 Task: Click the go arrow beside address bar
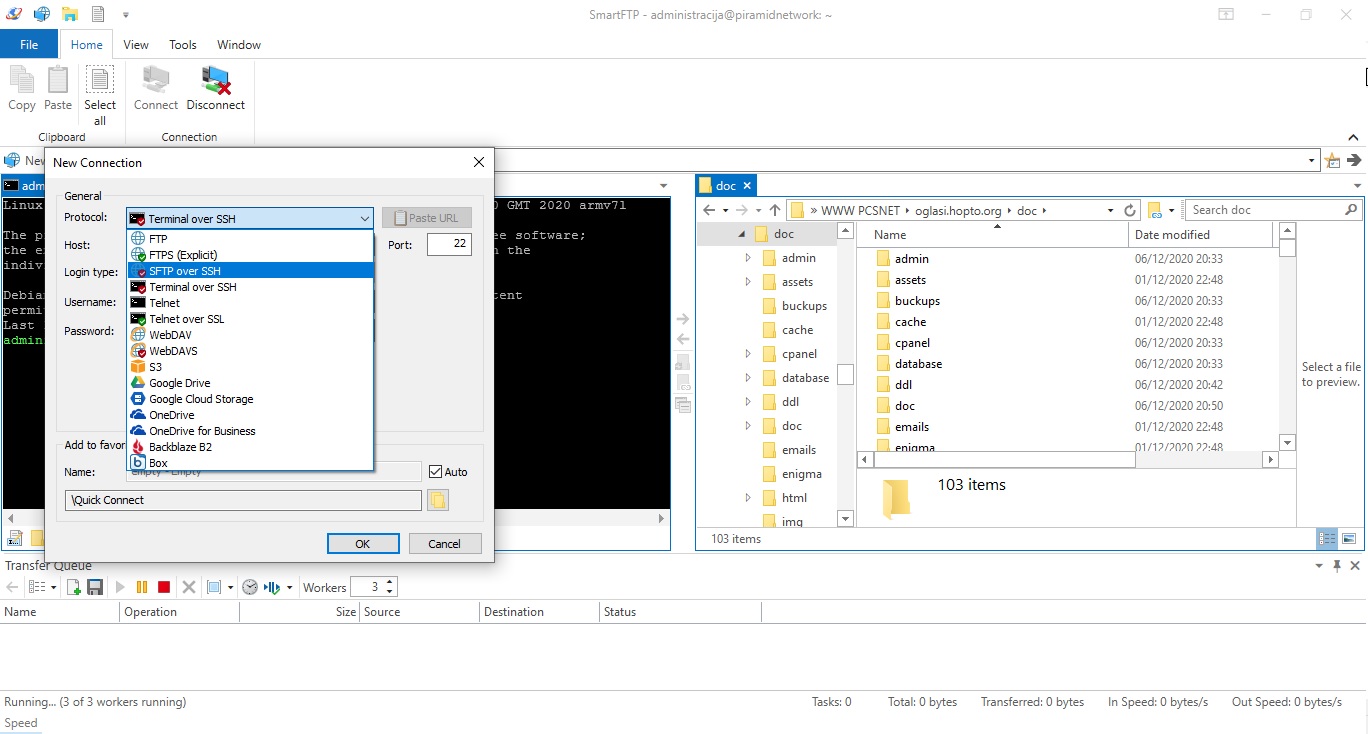tap(1354, 160)
